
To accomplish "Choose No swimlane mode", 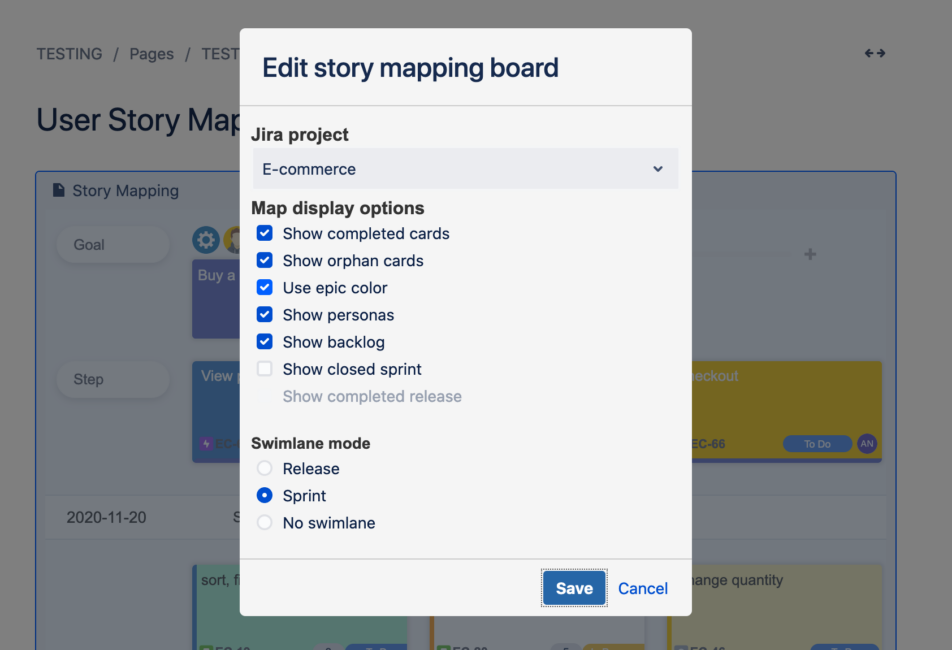I will click(x=264, y=522).
